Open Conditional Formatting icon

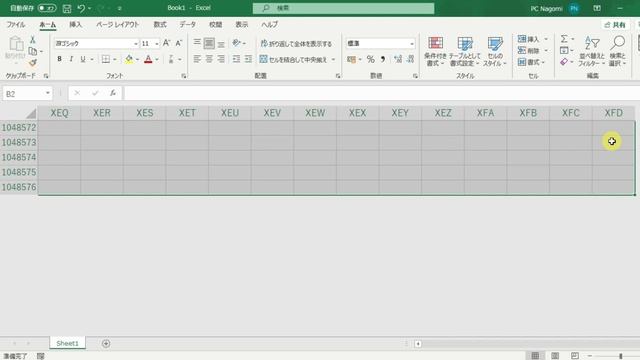coord(436,43)
